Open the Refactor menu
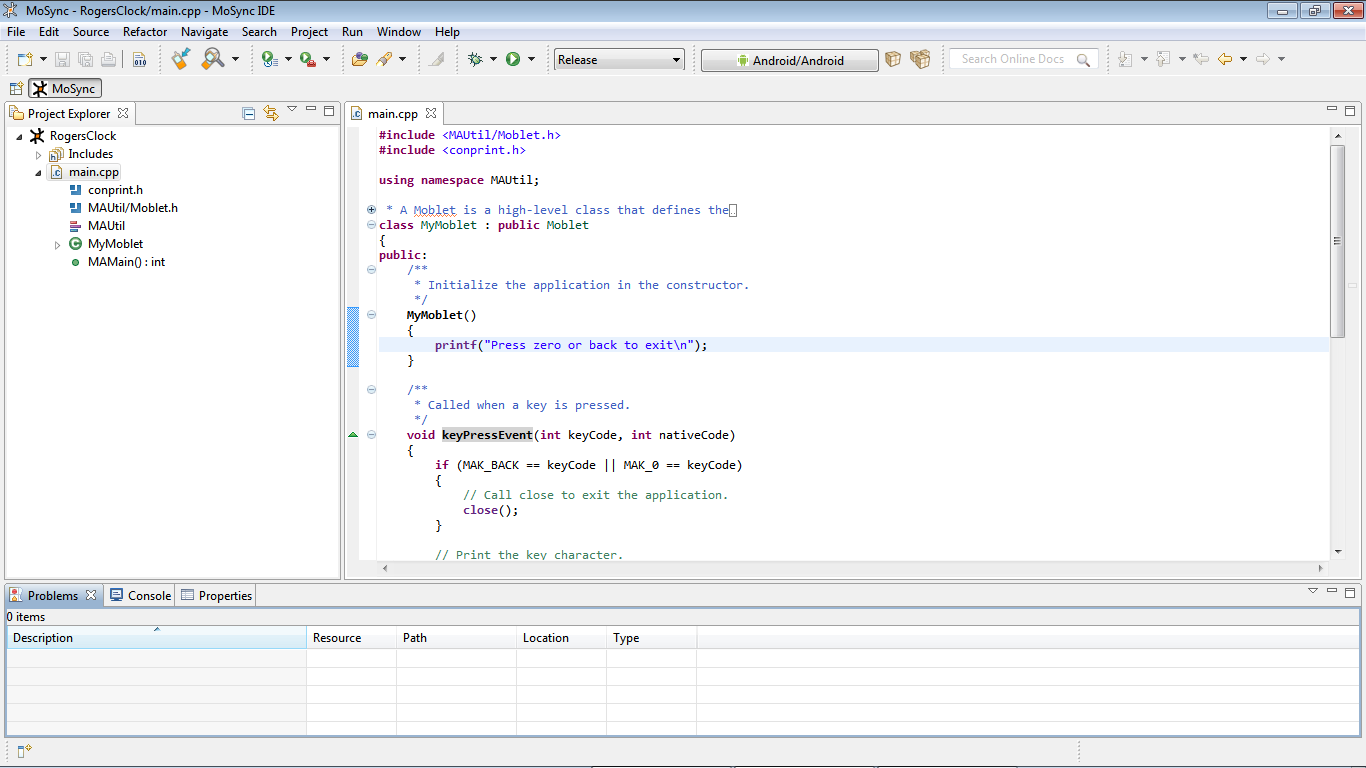This screenshot has height=768, width=1366. tap(145, 32)
